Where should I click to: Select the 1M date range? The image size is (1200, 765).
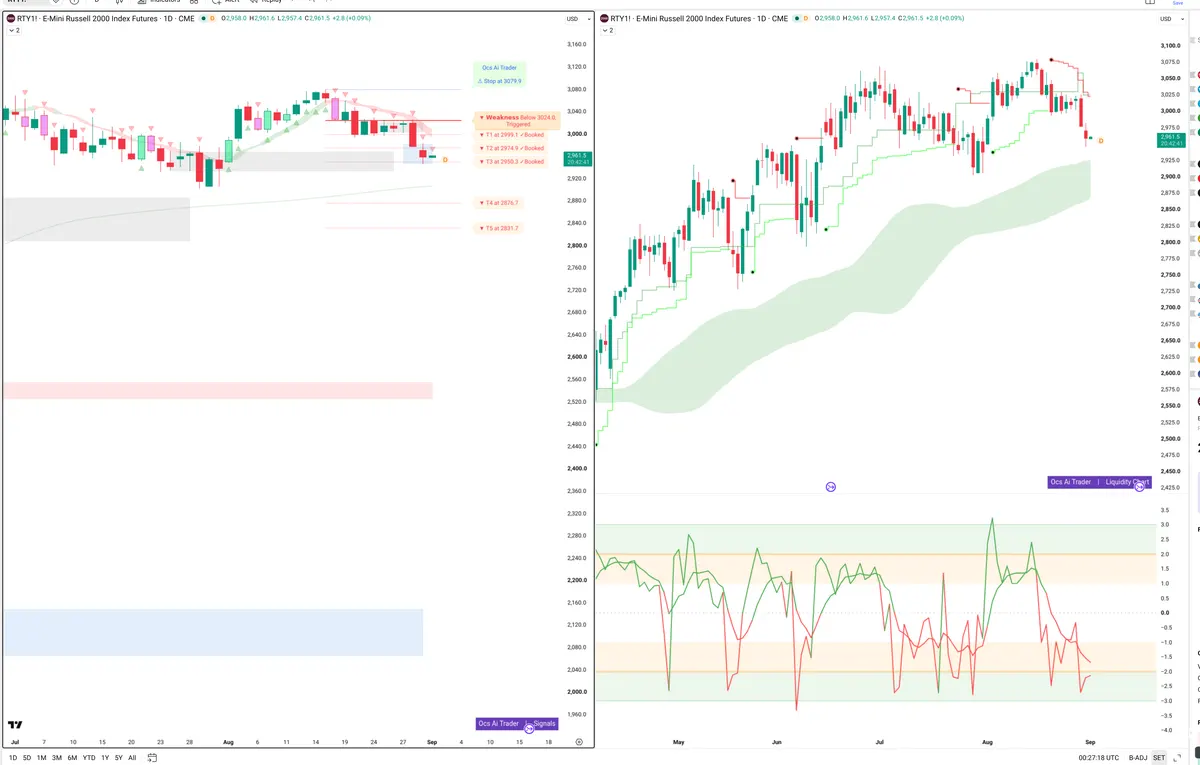(41, 758)
